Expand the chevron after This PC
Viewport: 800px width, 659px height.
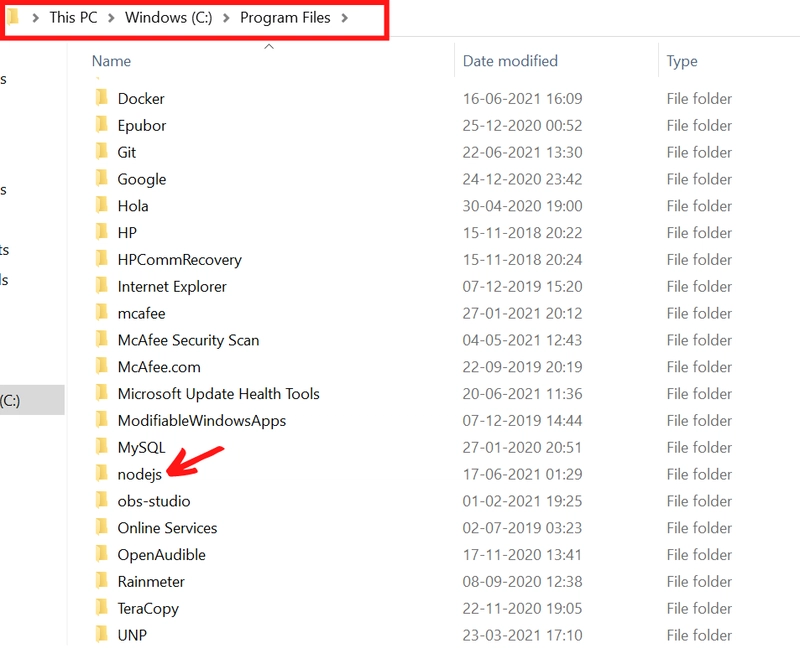pyautogui.click(x=111, y=18)
